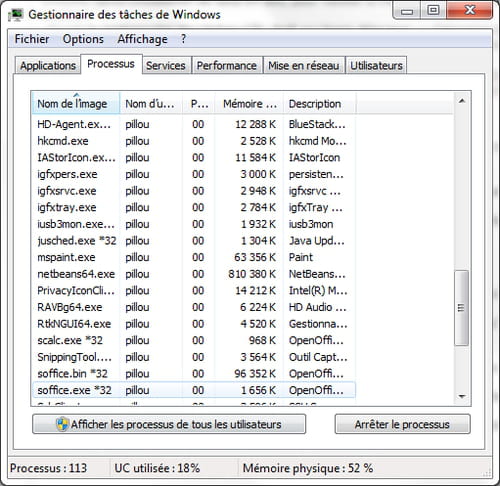Select the hkcmd.exe process
Screen dimensions: 500x486
pos(193,141)
